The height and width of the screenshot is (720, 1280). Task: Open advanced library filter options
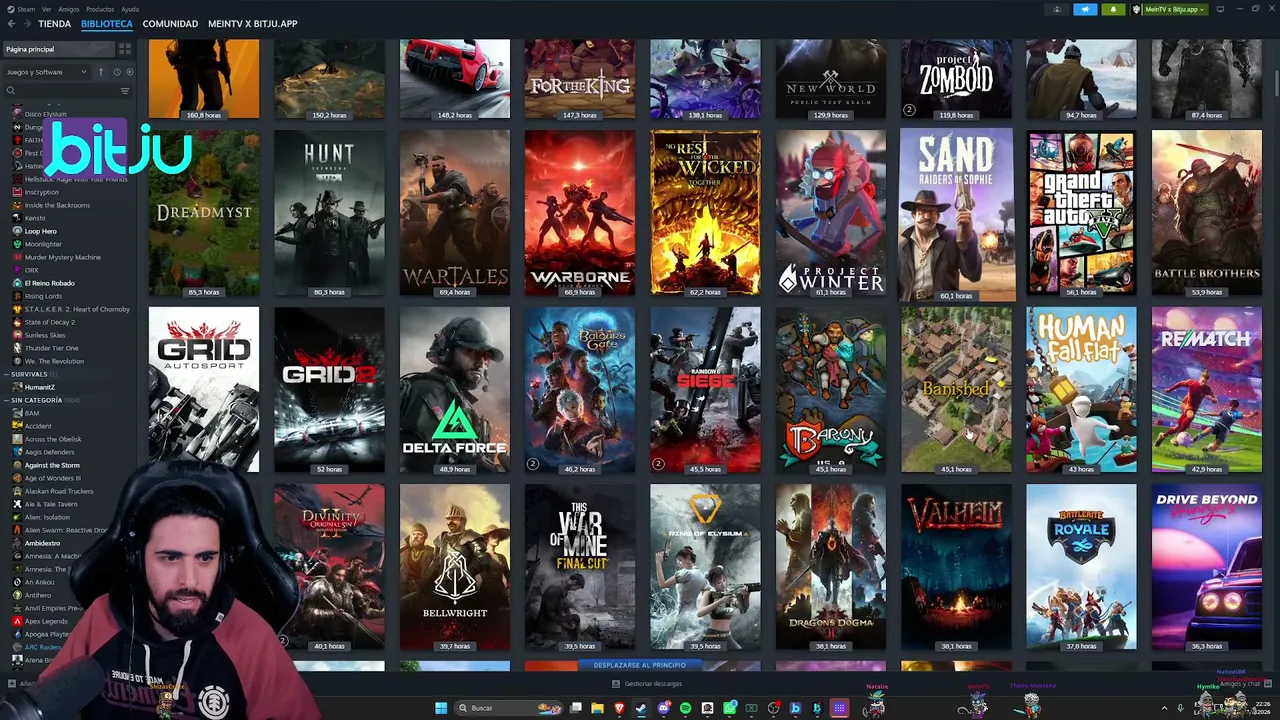click(x=125, y=91)
